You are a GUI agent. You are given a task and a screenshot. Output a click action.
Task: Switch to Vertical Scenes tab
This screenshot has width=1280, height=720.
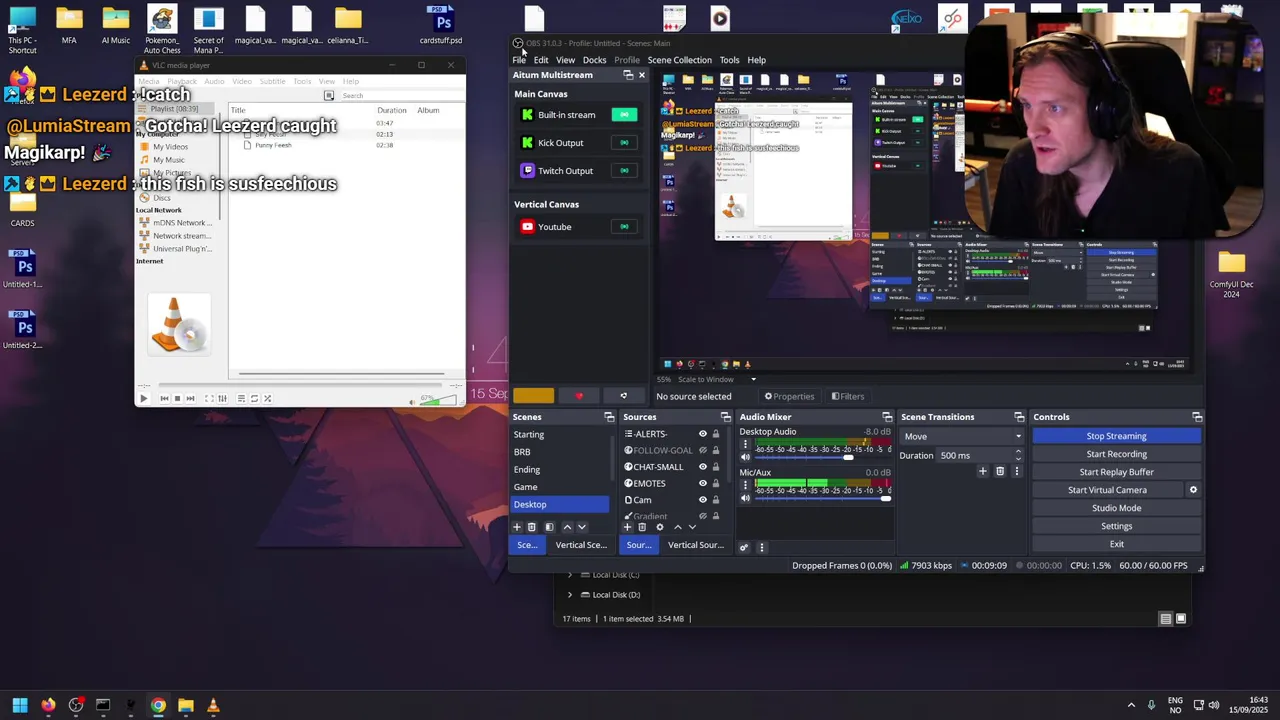coord(581,545)
